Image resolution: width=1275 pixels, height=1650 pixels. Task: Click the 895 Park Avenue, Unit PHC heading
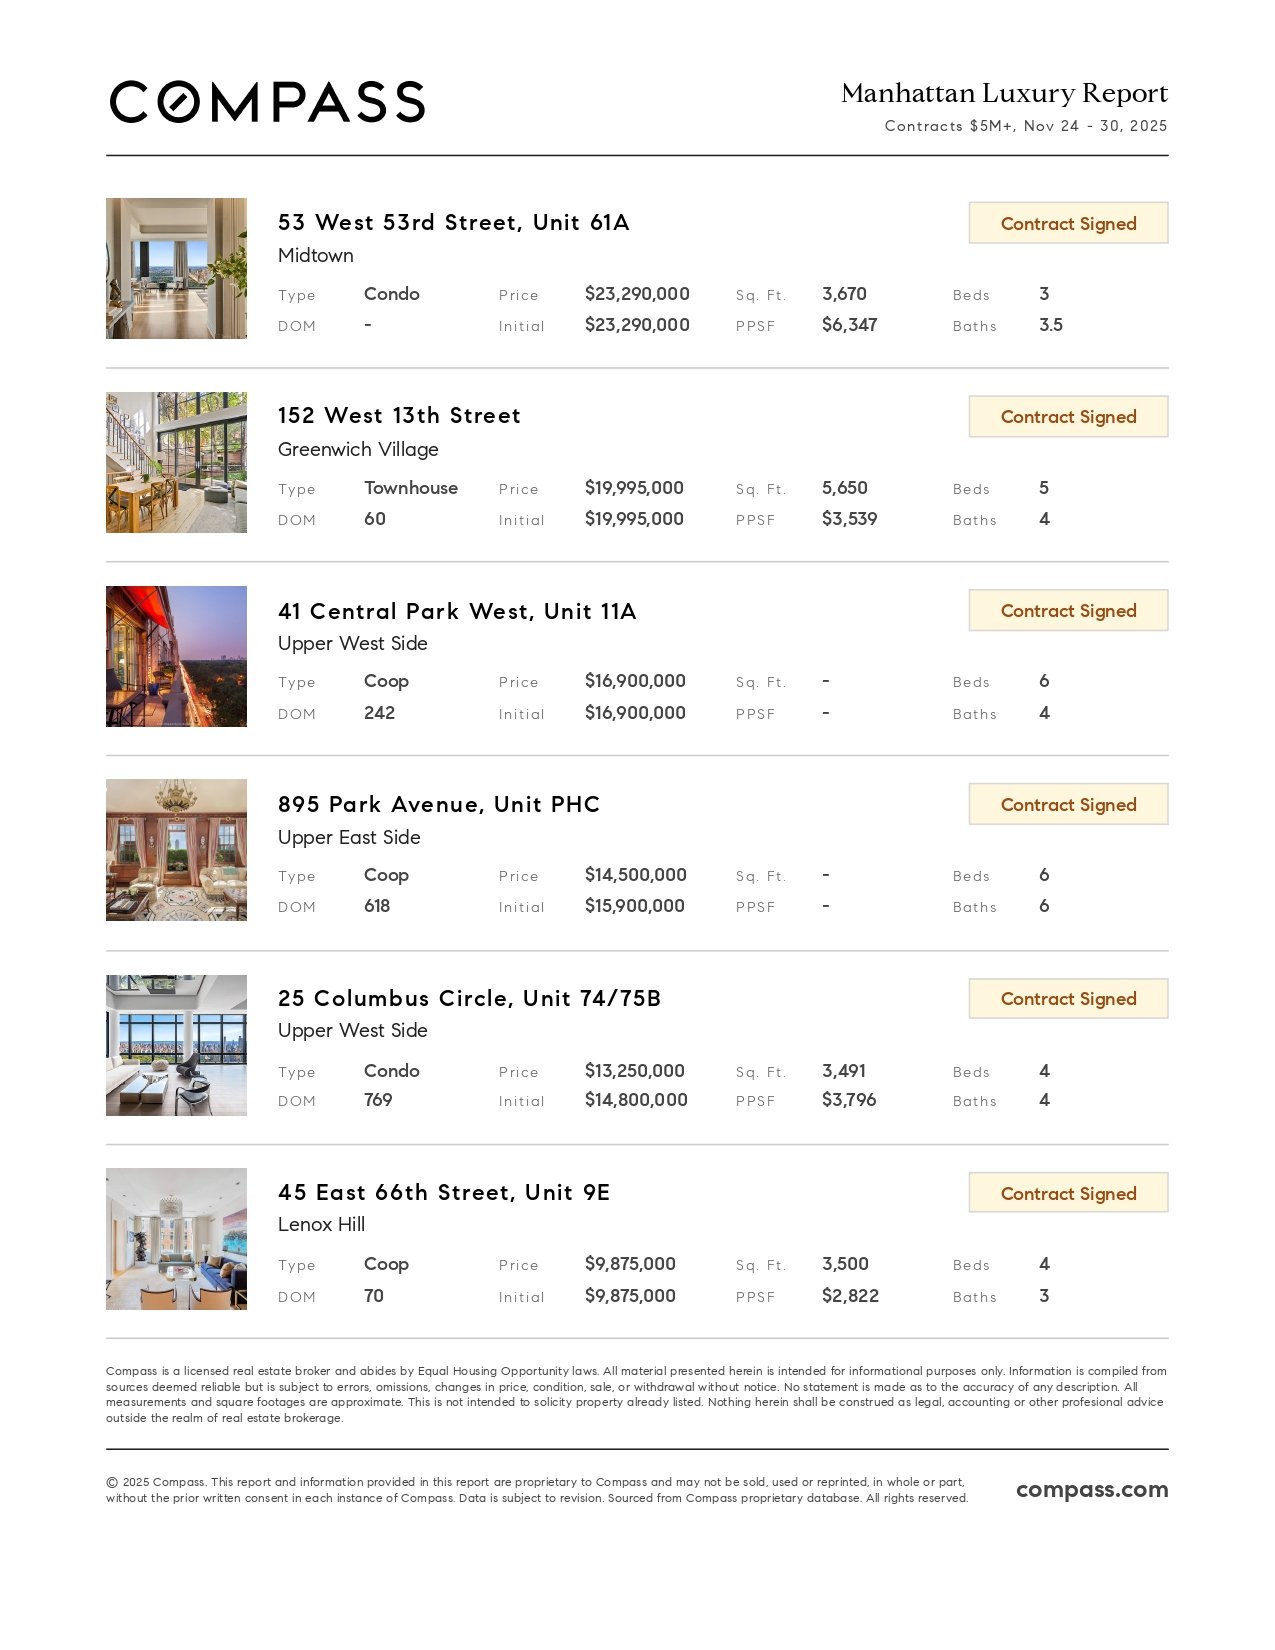[x=439, y=805]
